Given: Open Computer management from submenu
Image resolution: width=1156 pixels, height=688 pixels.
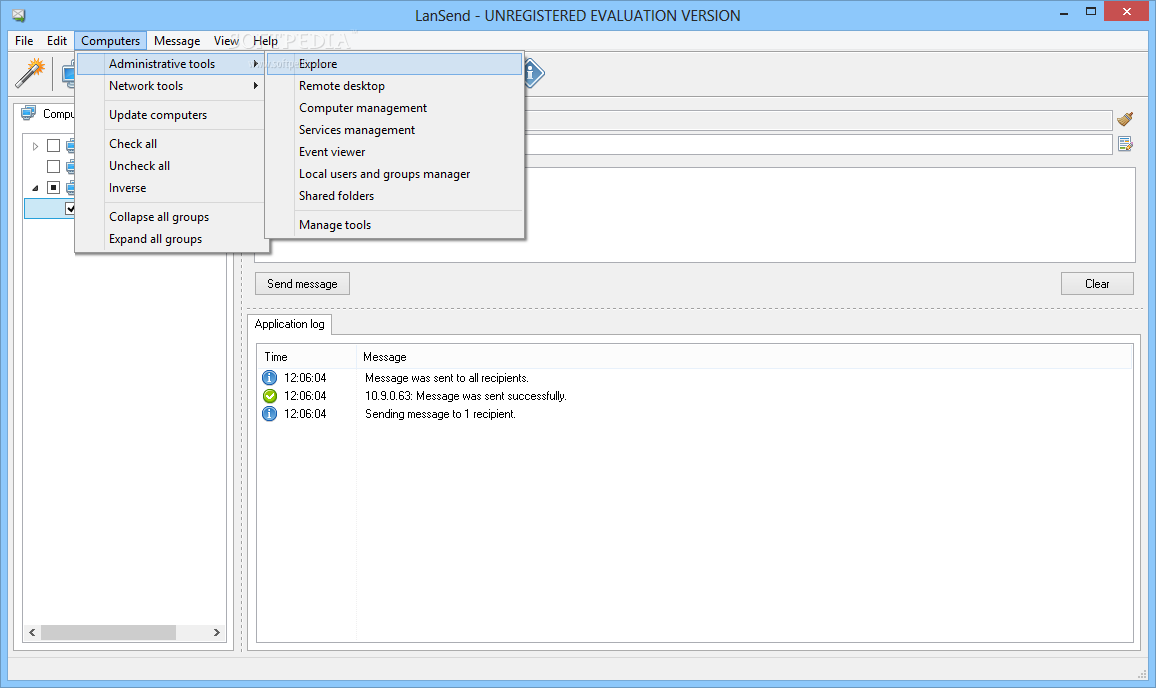Looking at the screenshot, I should pyautogui.click(x=394, y=108).
